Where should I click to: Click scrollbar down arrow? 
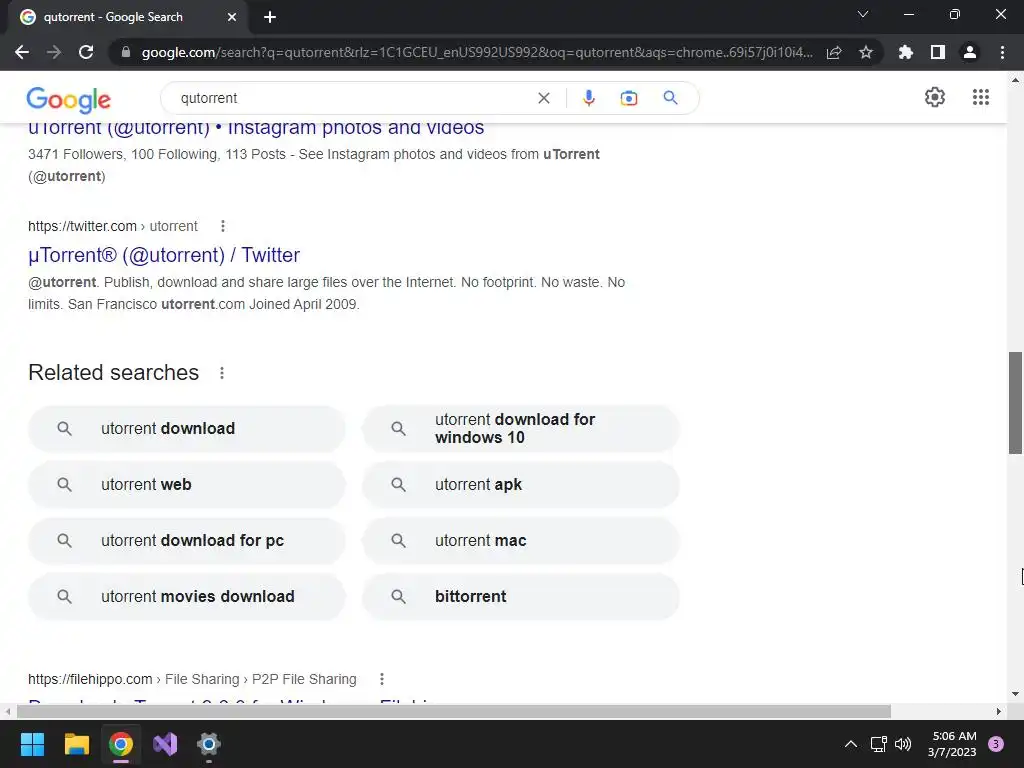click(1015, 694)
